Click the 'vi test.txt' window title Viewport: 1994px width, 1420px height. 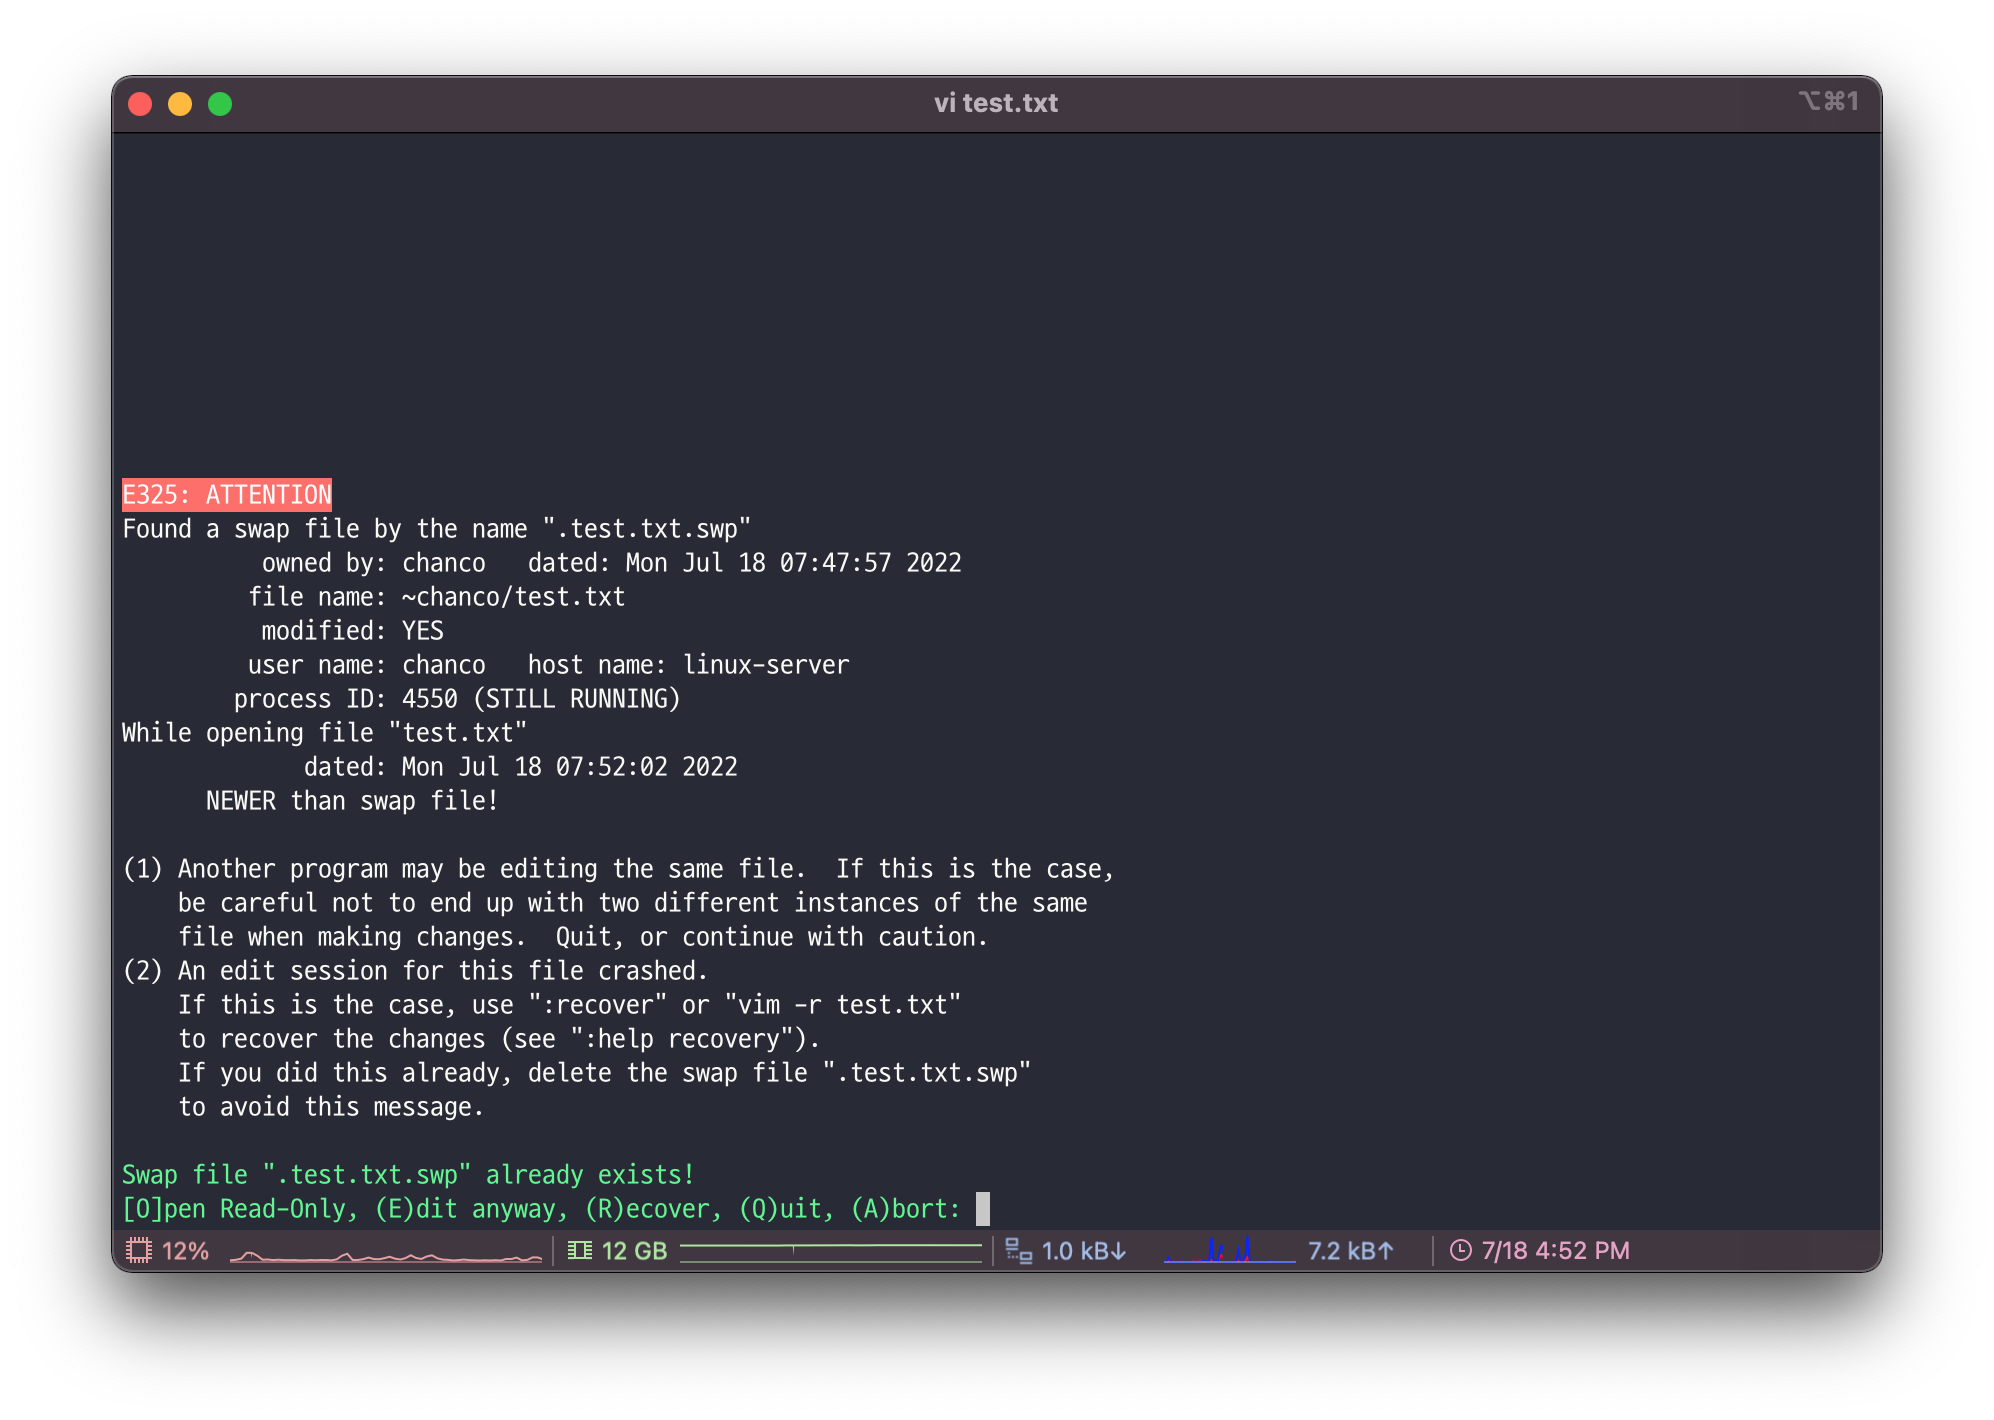pos(996,103)
